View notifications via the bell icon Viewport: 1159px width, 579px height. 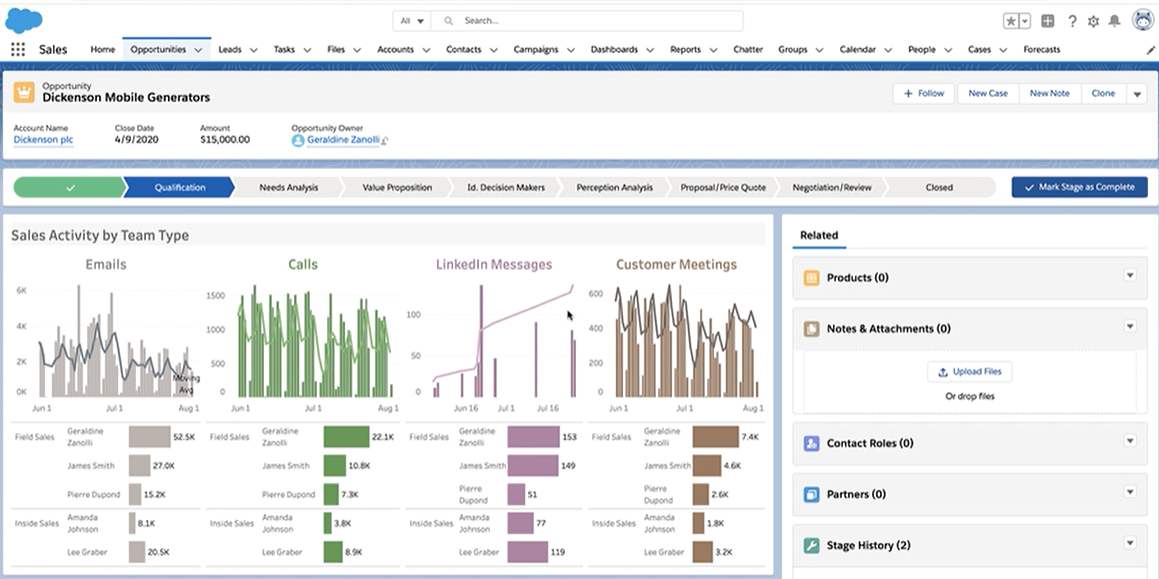click(1115, 21)
